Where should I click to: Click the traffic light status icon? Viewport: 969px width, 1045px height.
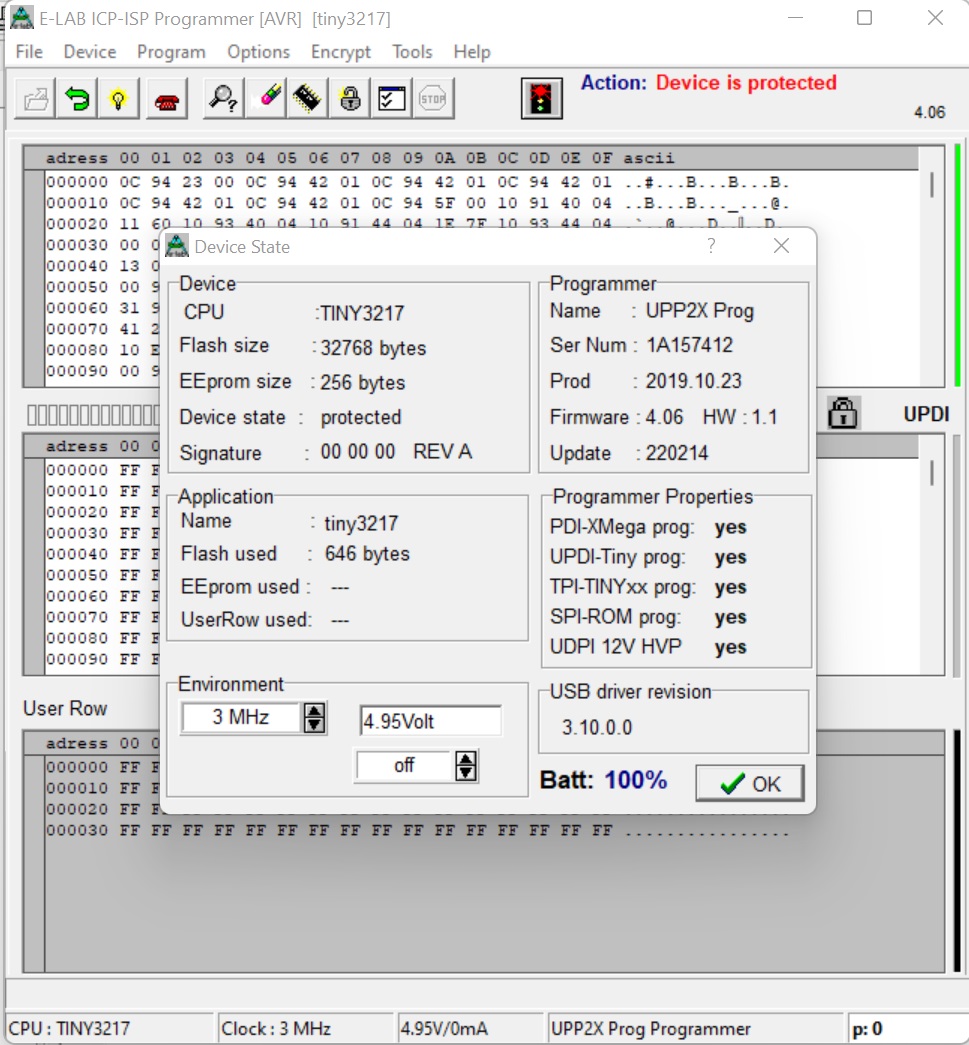point(541,99)
